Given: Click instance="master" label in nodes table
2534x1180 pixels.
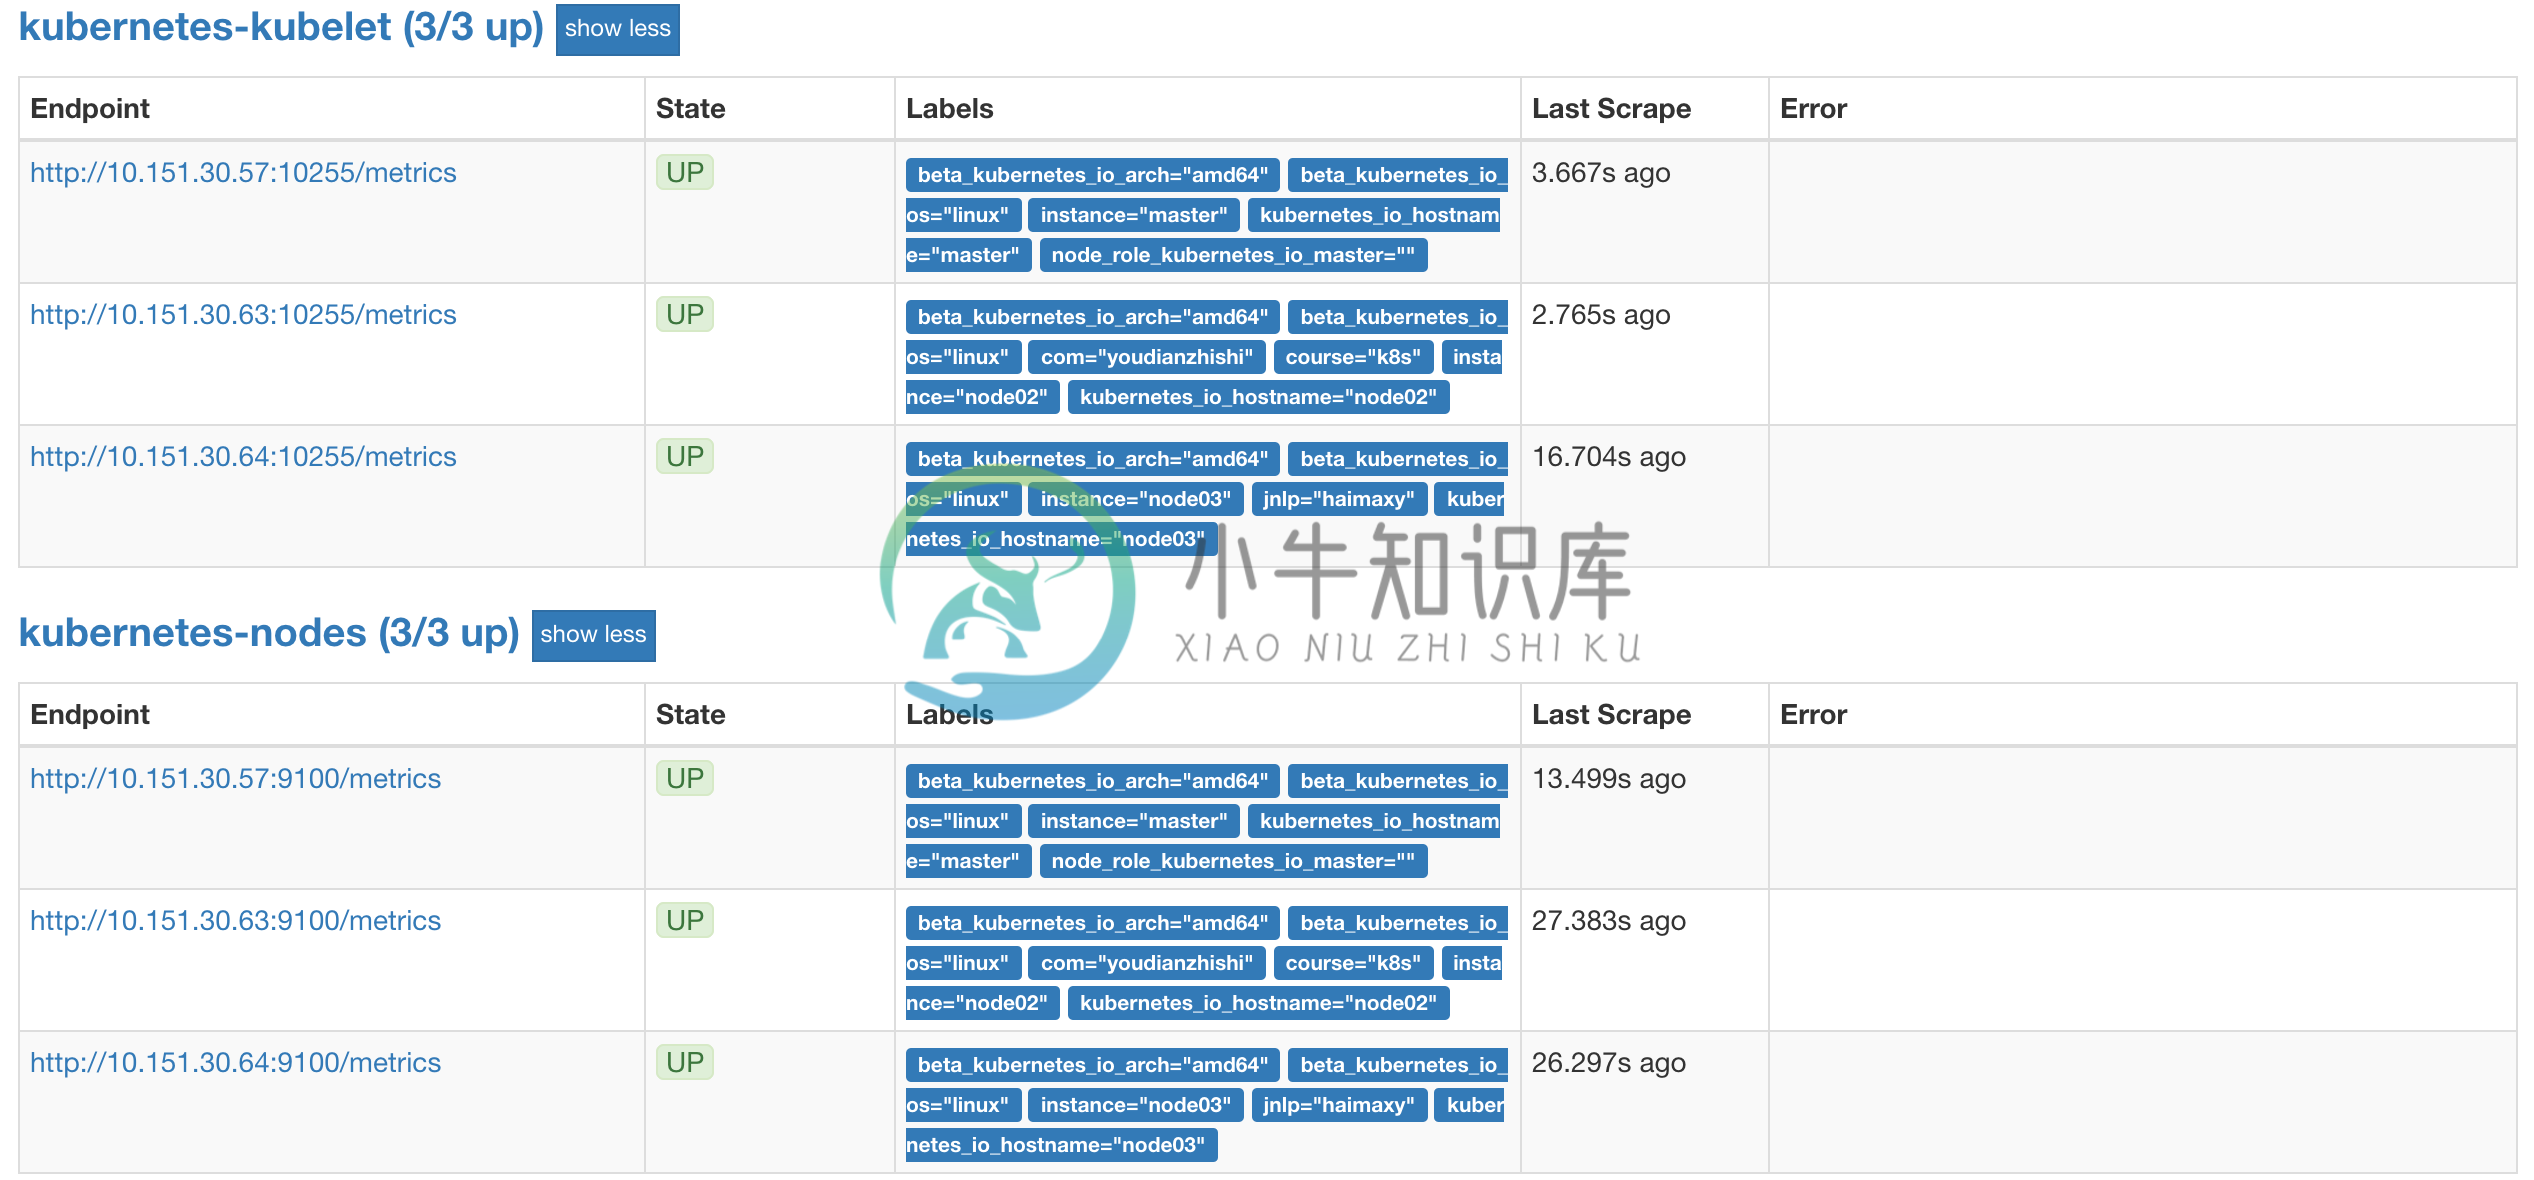Looking at the screenshot, I should [1134, 821].
